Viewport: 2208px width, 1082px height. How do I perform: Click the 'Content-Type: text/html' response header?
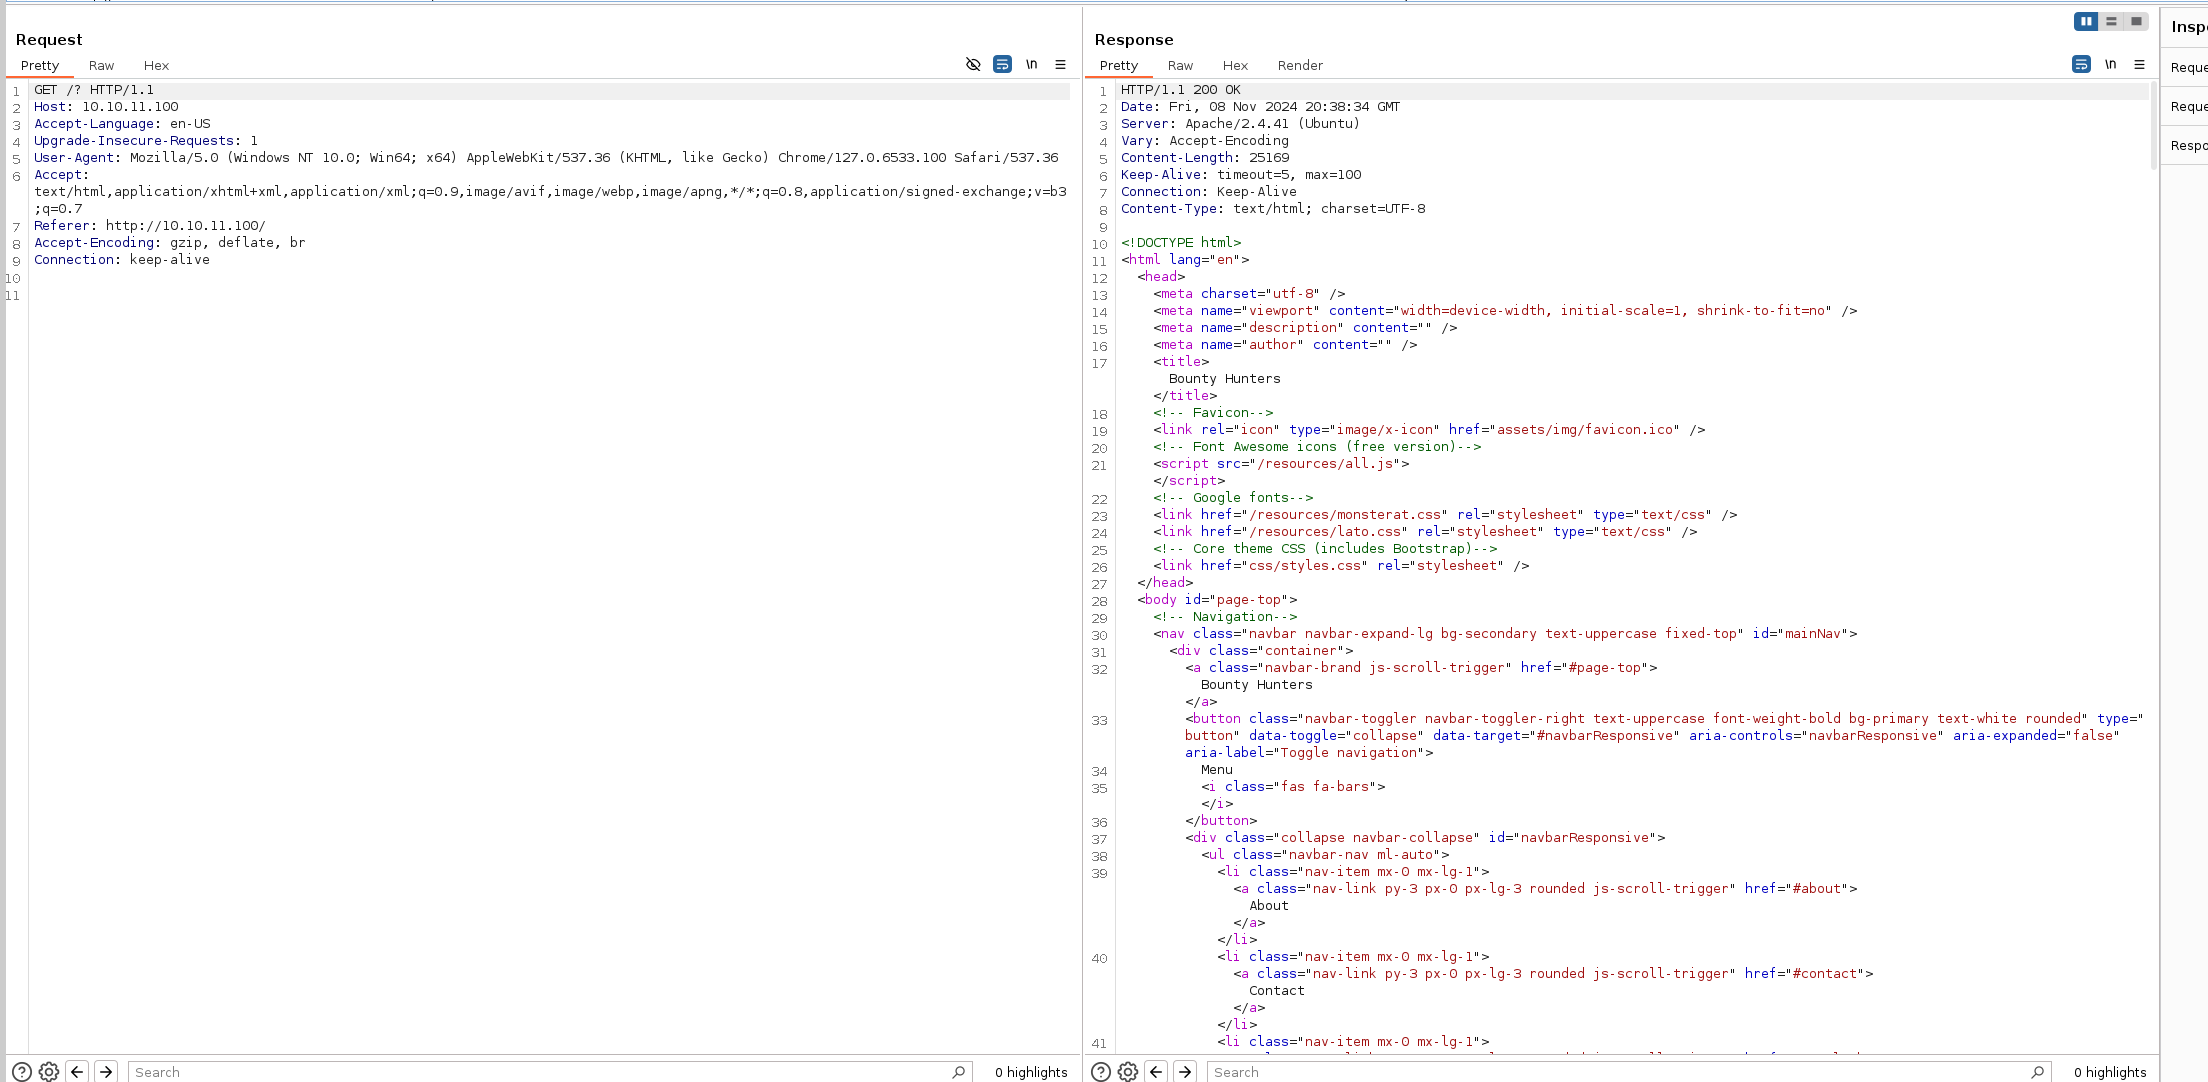point(1273,209)
